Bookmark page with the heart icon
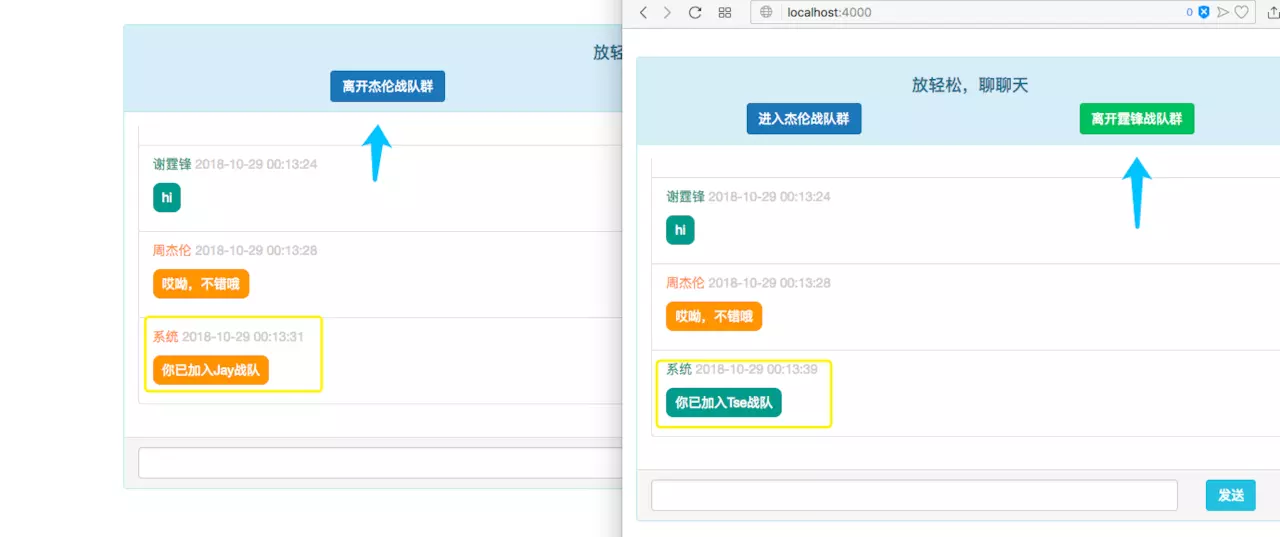 point(1241,12)
